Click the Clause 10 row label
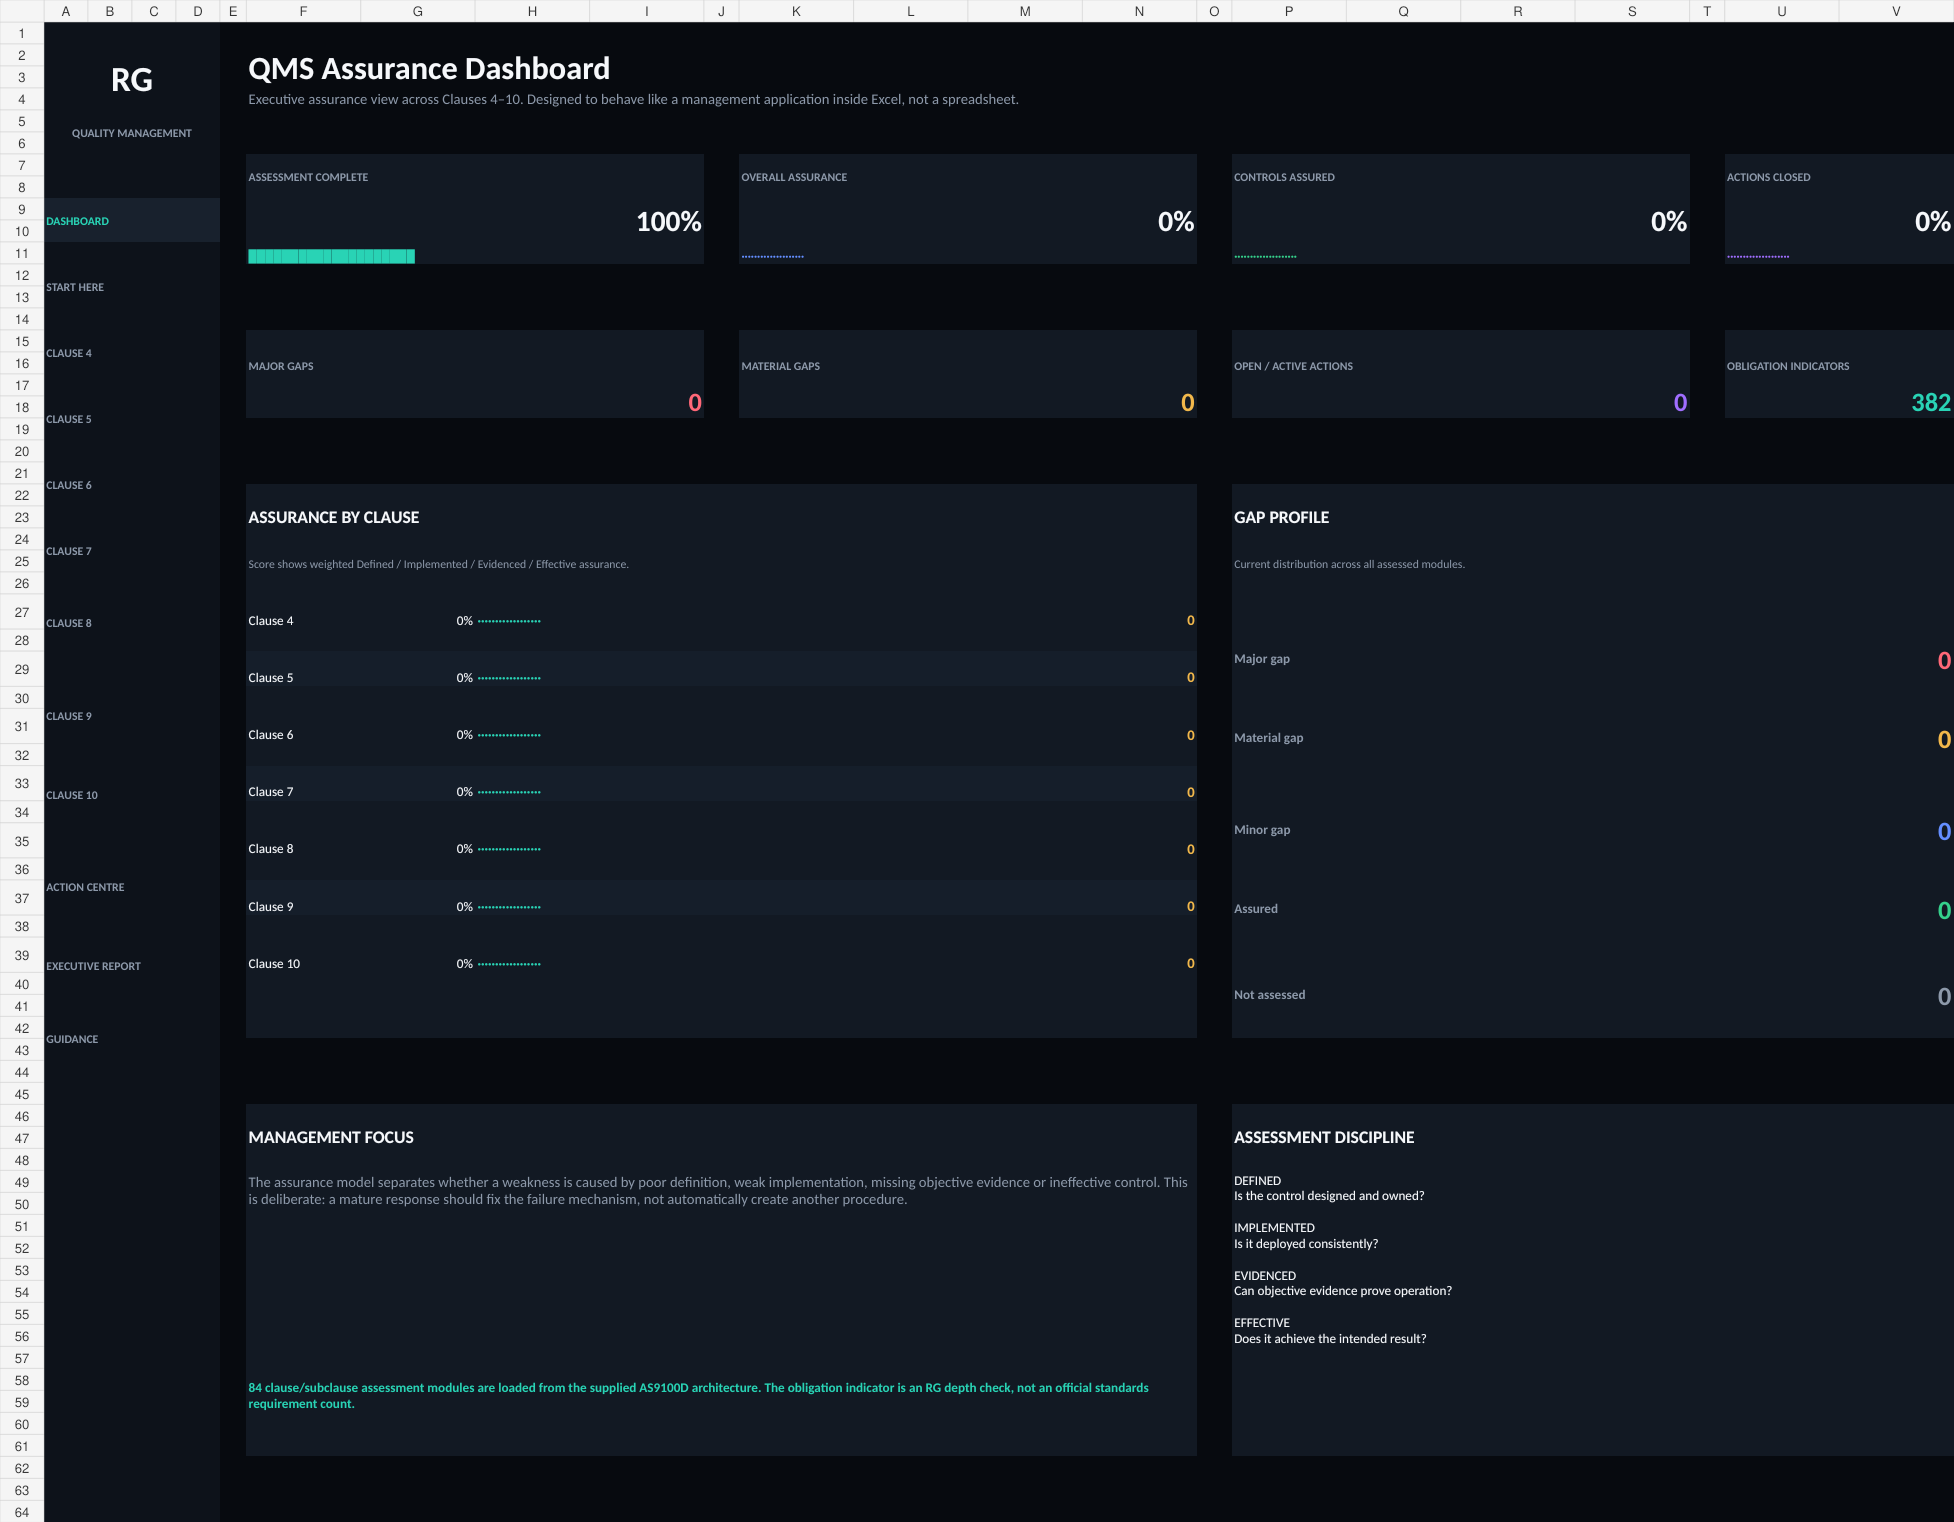Screen dimensions: 1954x1522 274,964
